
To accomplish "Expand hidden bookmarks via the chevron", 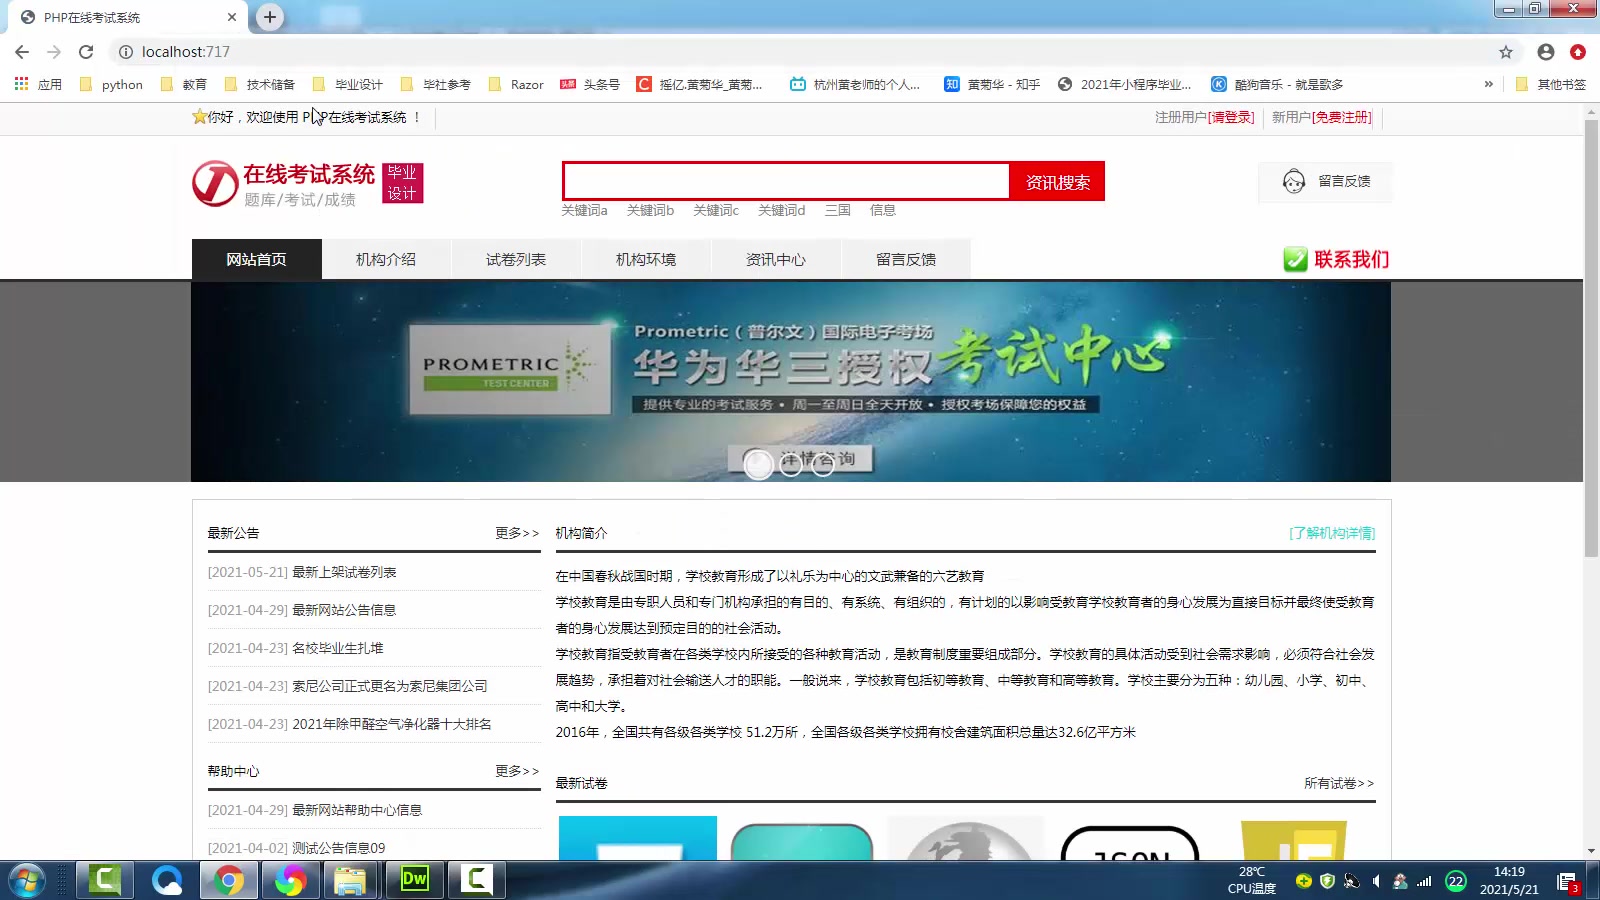I will 1489,84.
